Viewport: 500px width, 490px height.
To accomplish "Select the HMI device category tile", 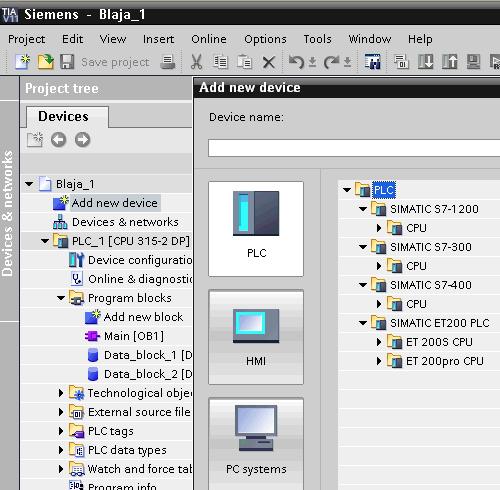I will 256,337.
